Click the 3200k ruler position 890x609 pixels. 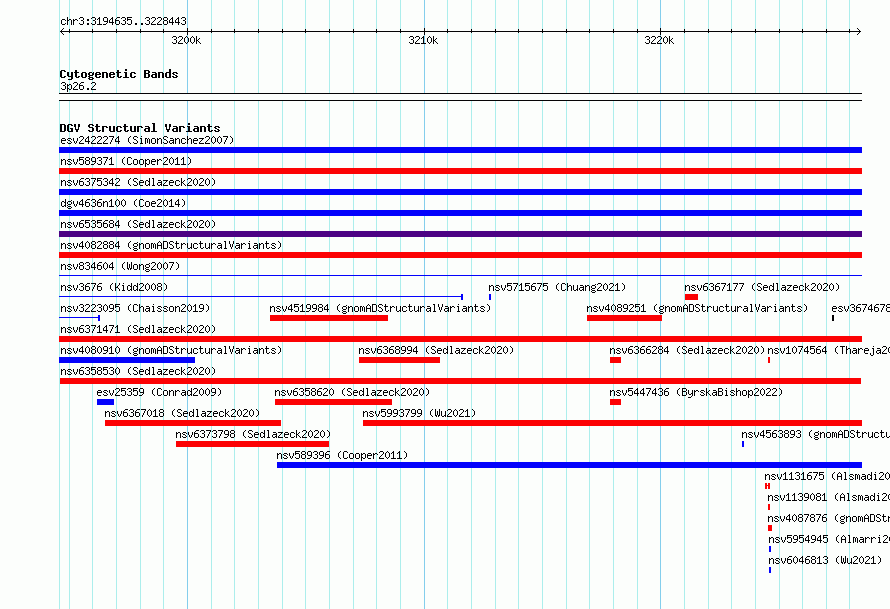(186, 40)
